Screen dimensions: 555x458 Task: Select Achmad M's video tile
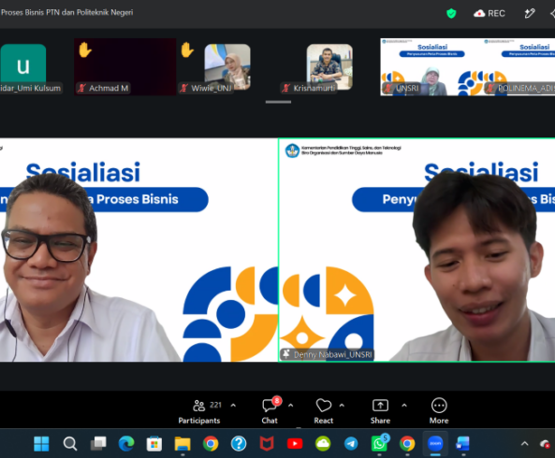[x=125, y=67]
